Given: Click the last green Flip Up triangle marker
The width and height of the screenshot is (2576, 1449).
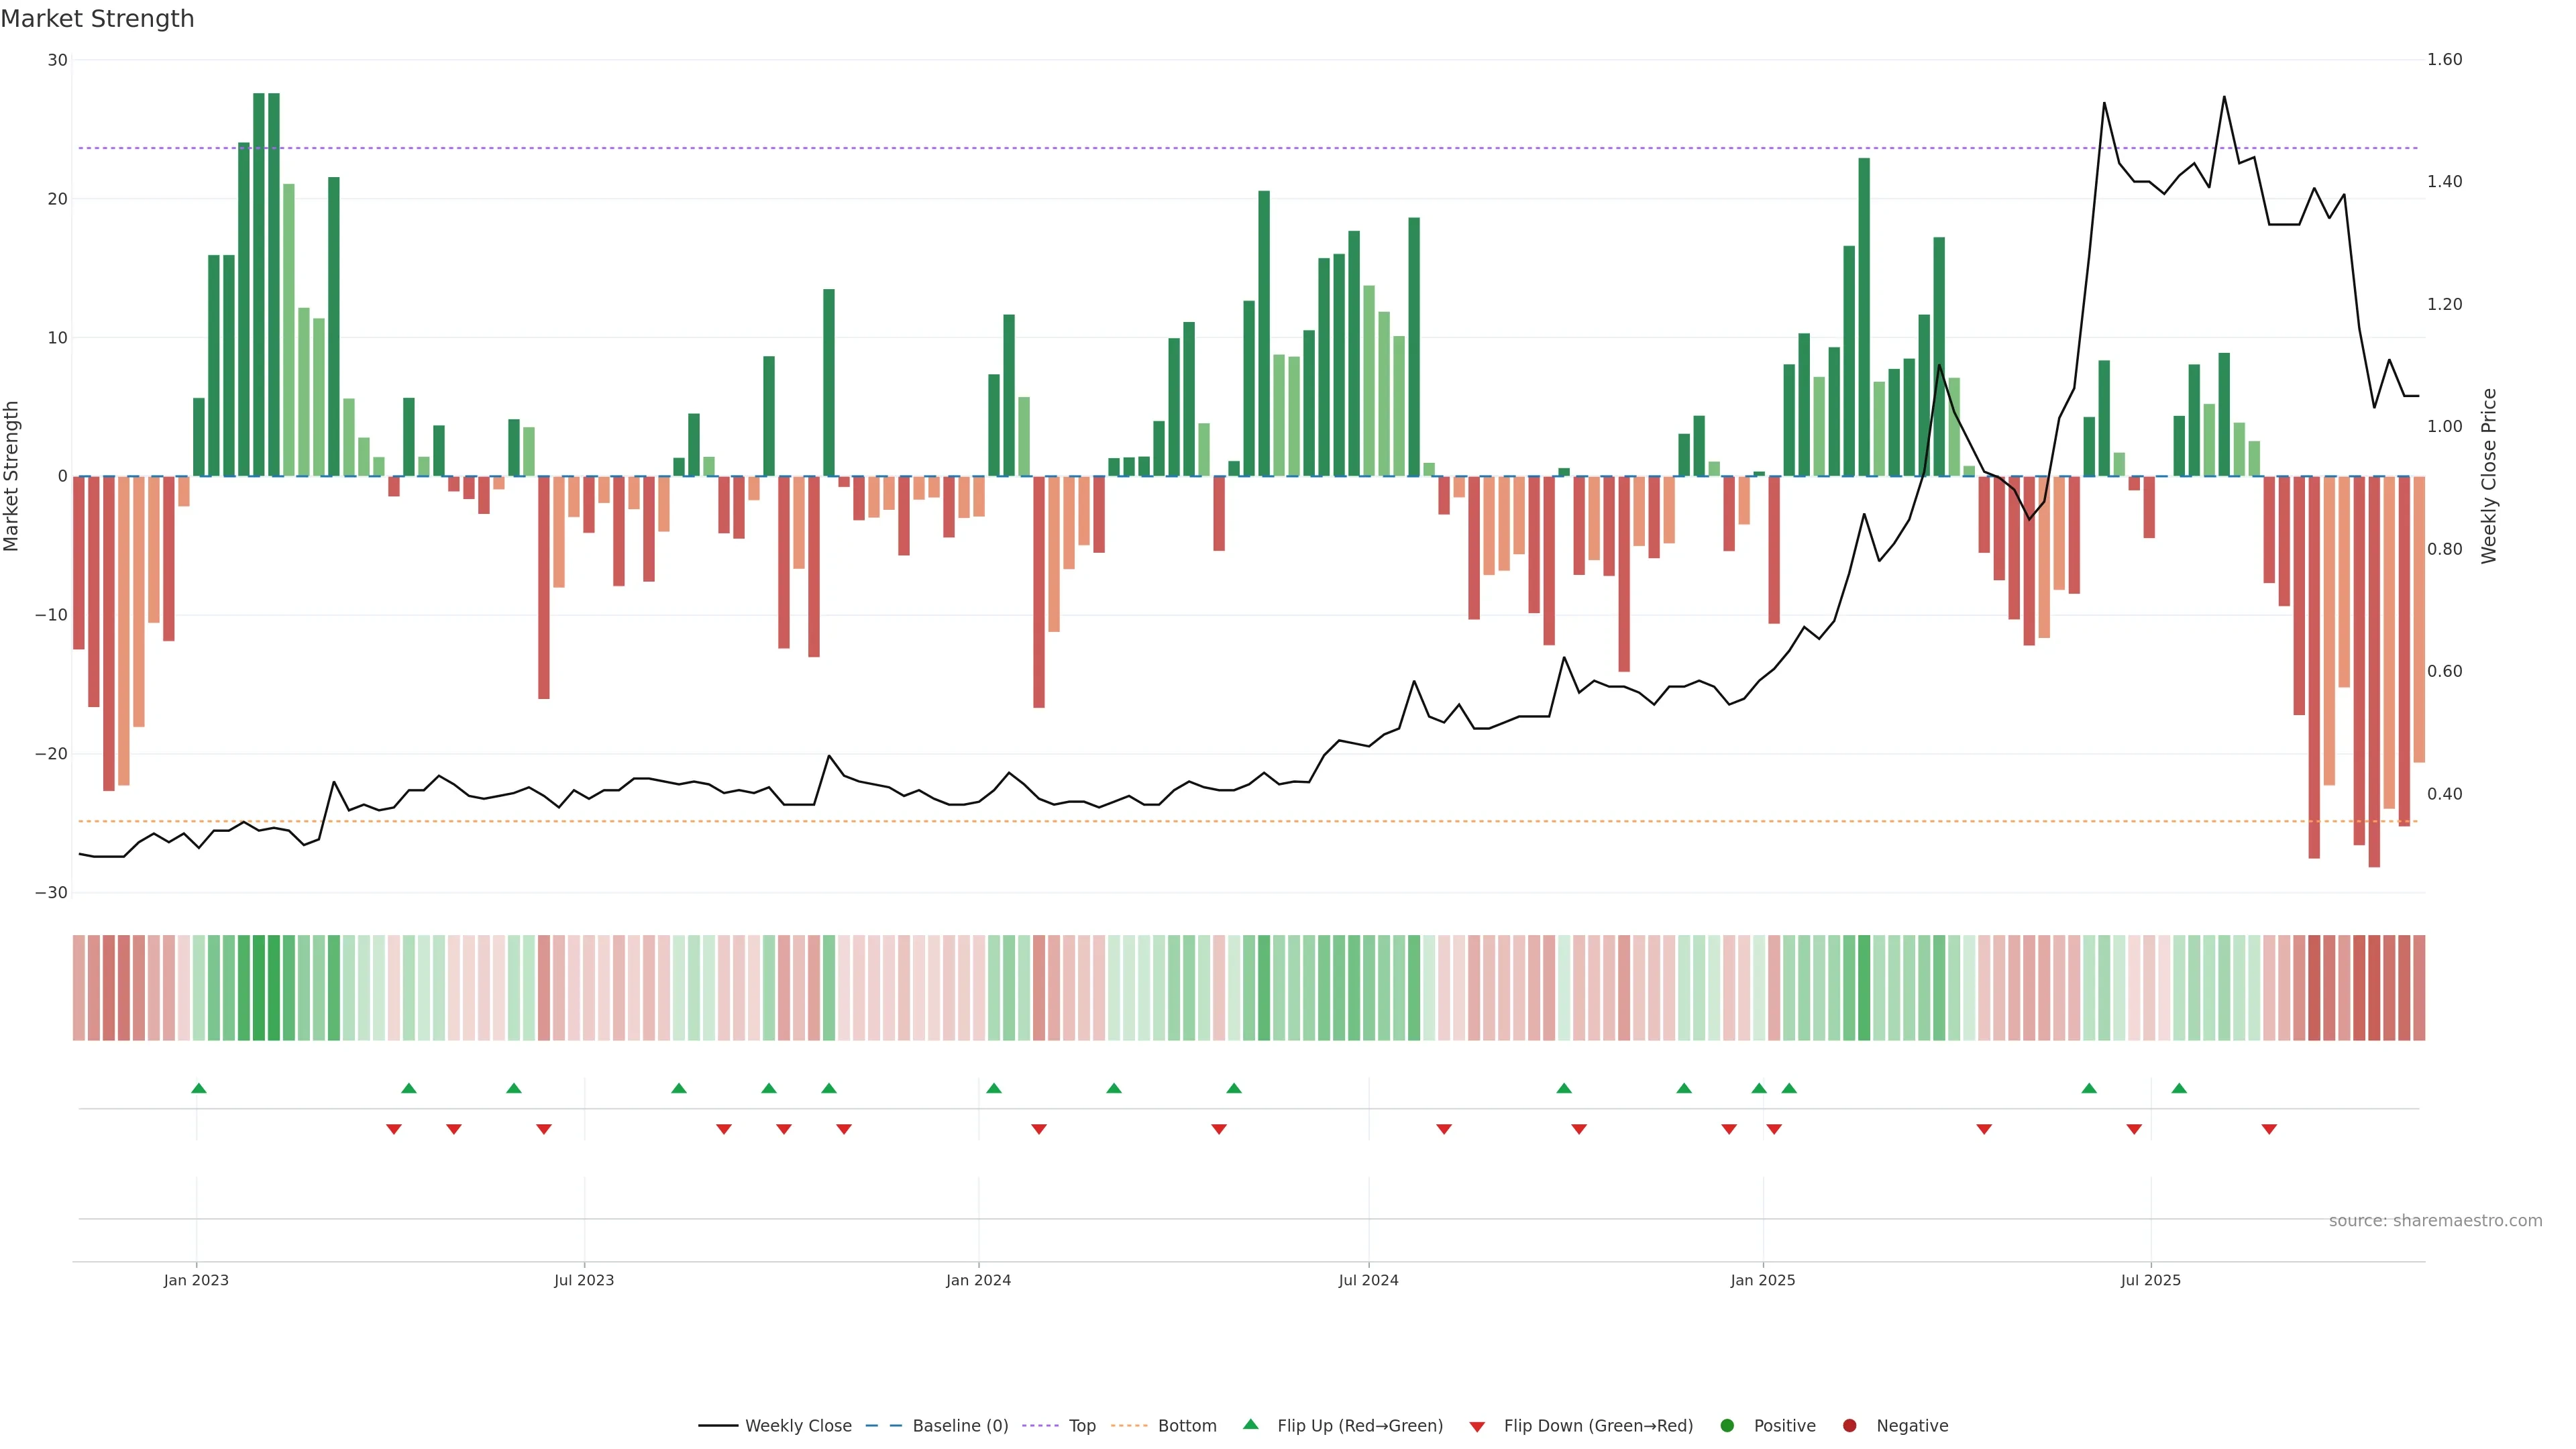Looking at the screenshot, I should click(2179, 1088).
